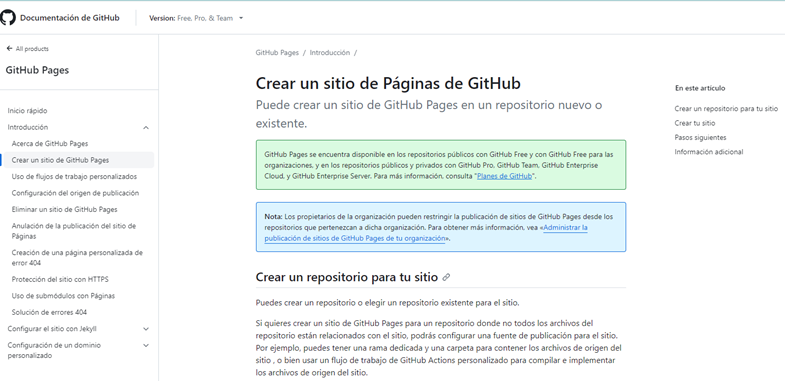Jump to Información adicional section
This screenshot has width=785, height=381.
[x=709, y=152]
